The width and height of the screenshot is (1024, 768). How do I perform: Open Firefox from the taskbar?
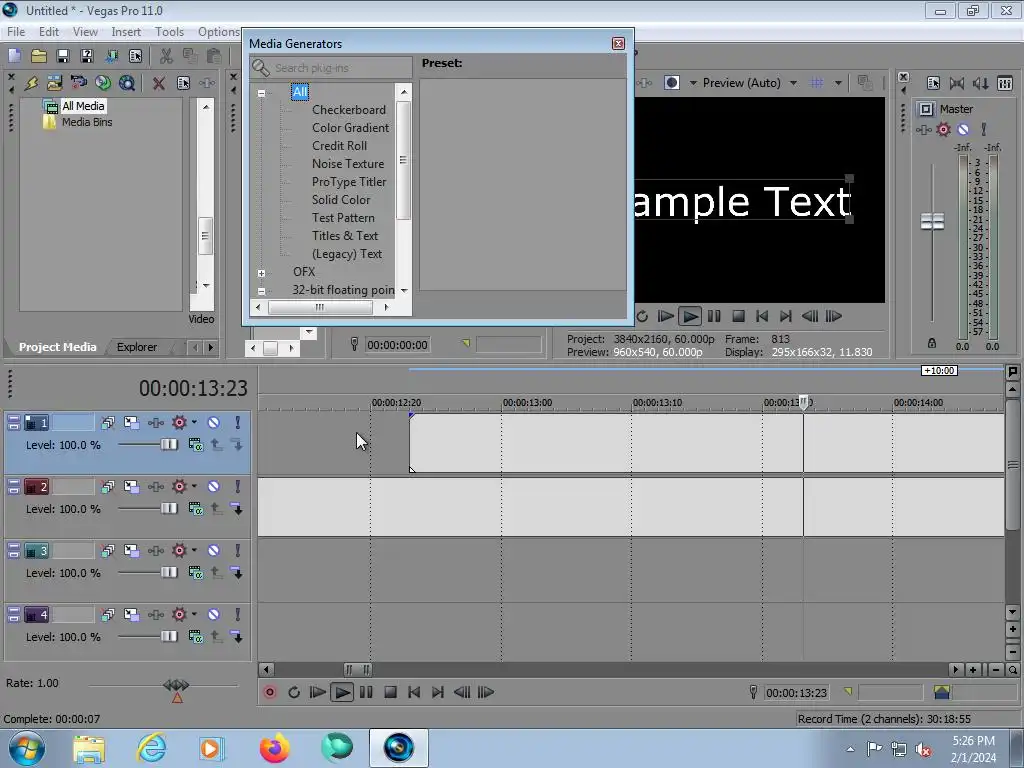(274, 748)
